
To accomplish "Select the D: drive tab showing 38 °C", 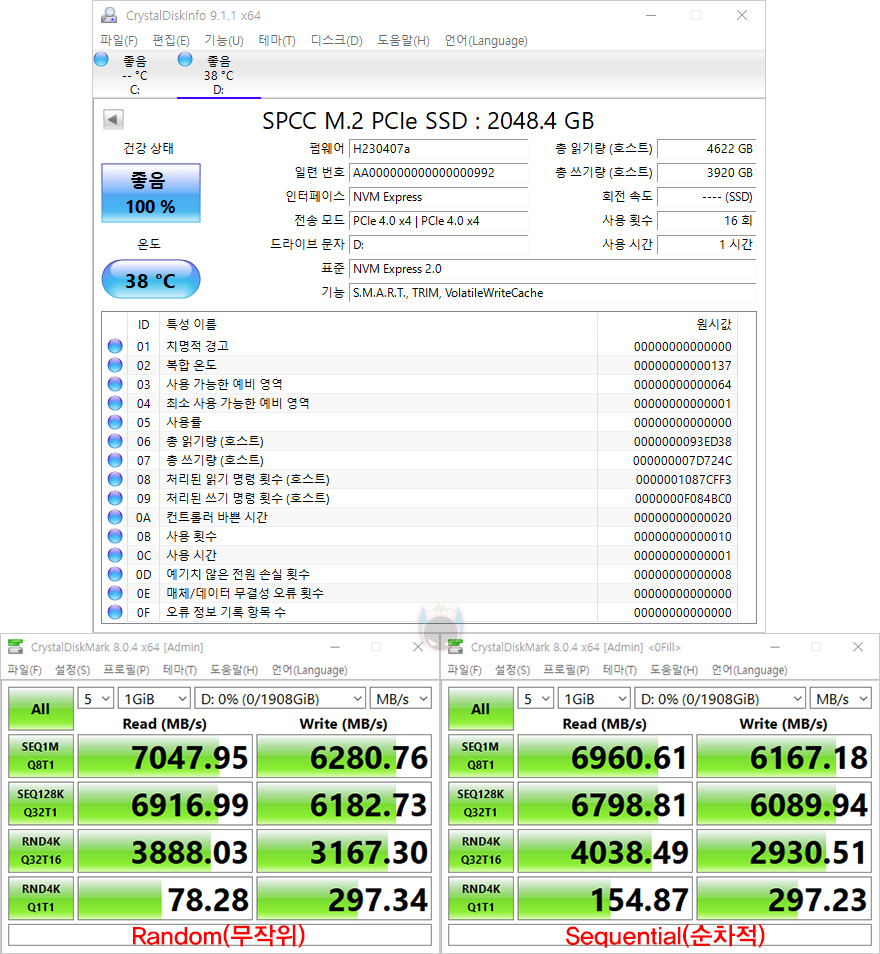I will point(218,75).
